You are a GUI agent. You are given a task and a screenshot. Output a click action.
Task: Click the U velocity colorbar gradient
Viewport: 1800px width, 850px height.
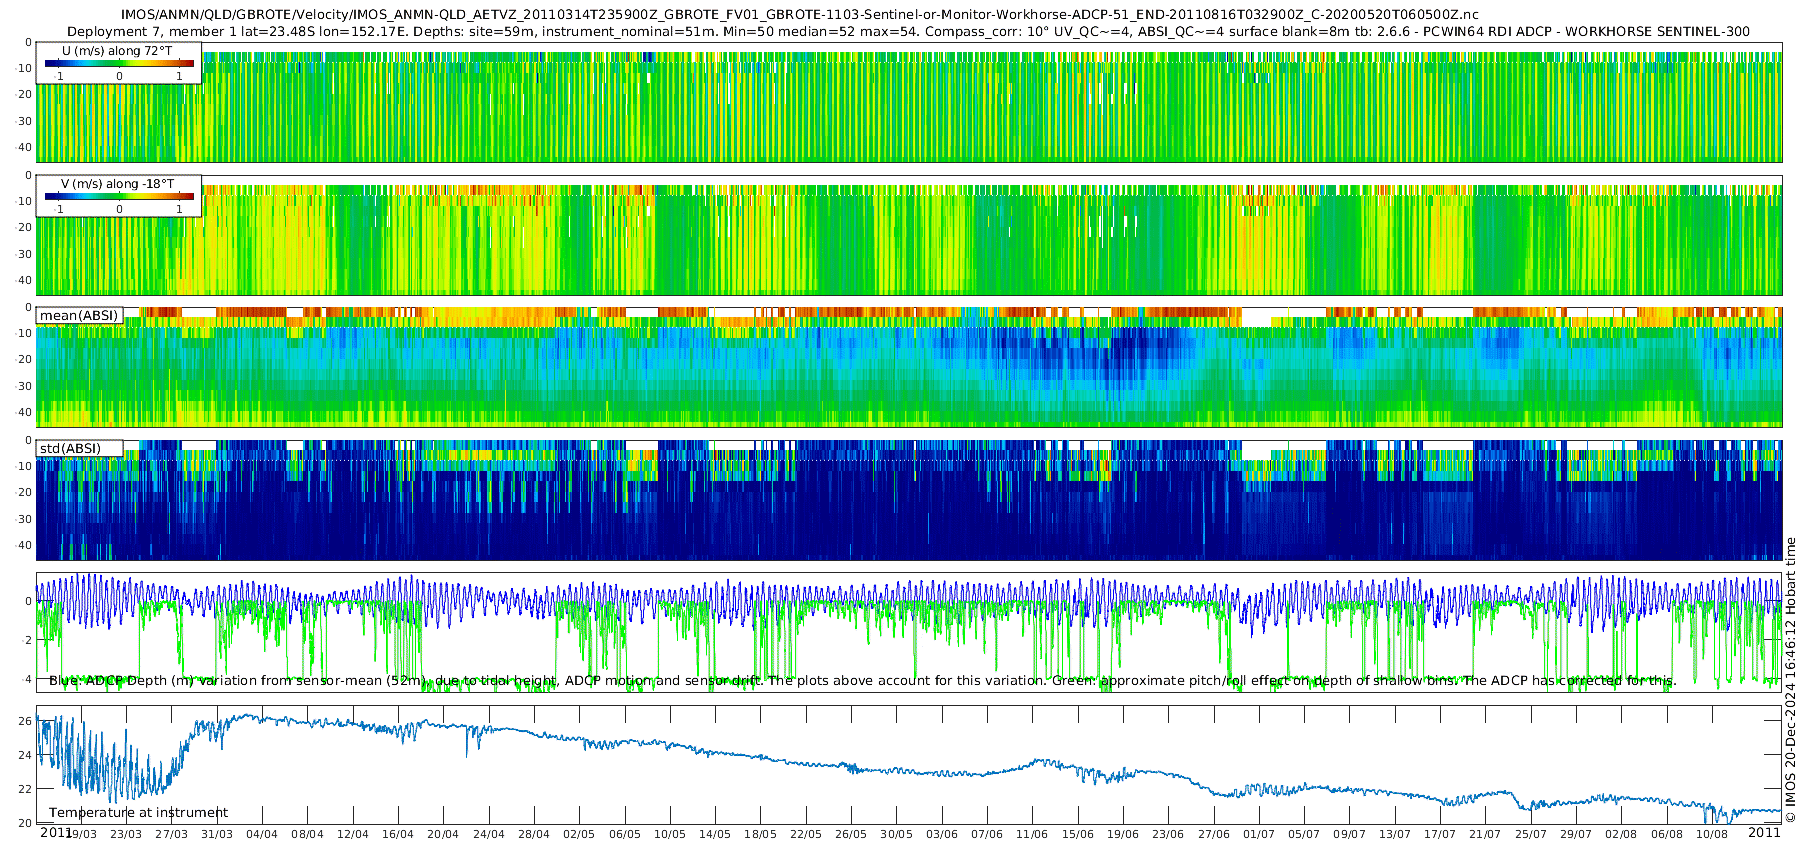click(x=119, y=64)
